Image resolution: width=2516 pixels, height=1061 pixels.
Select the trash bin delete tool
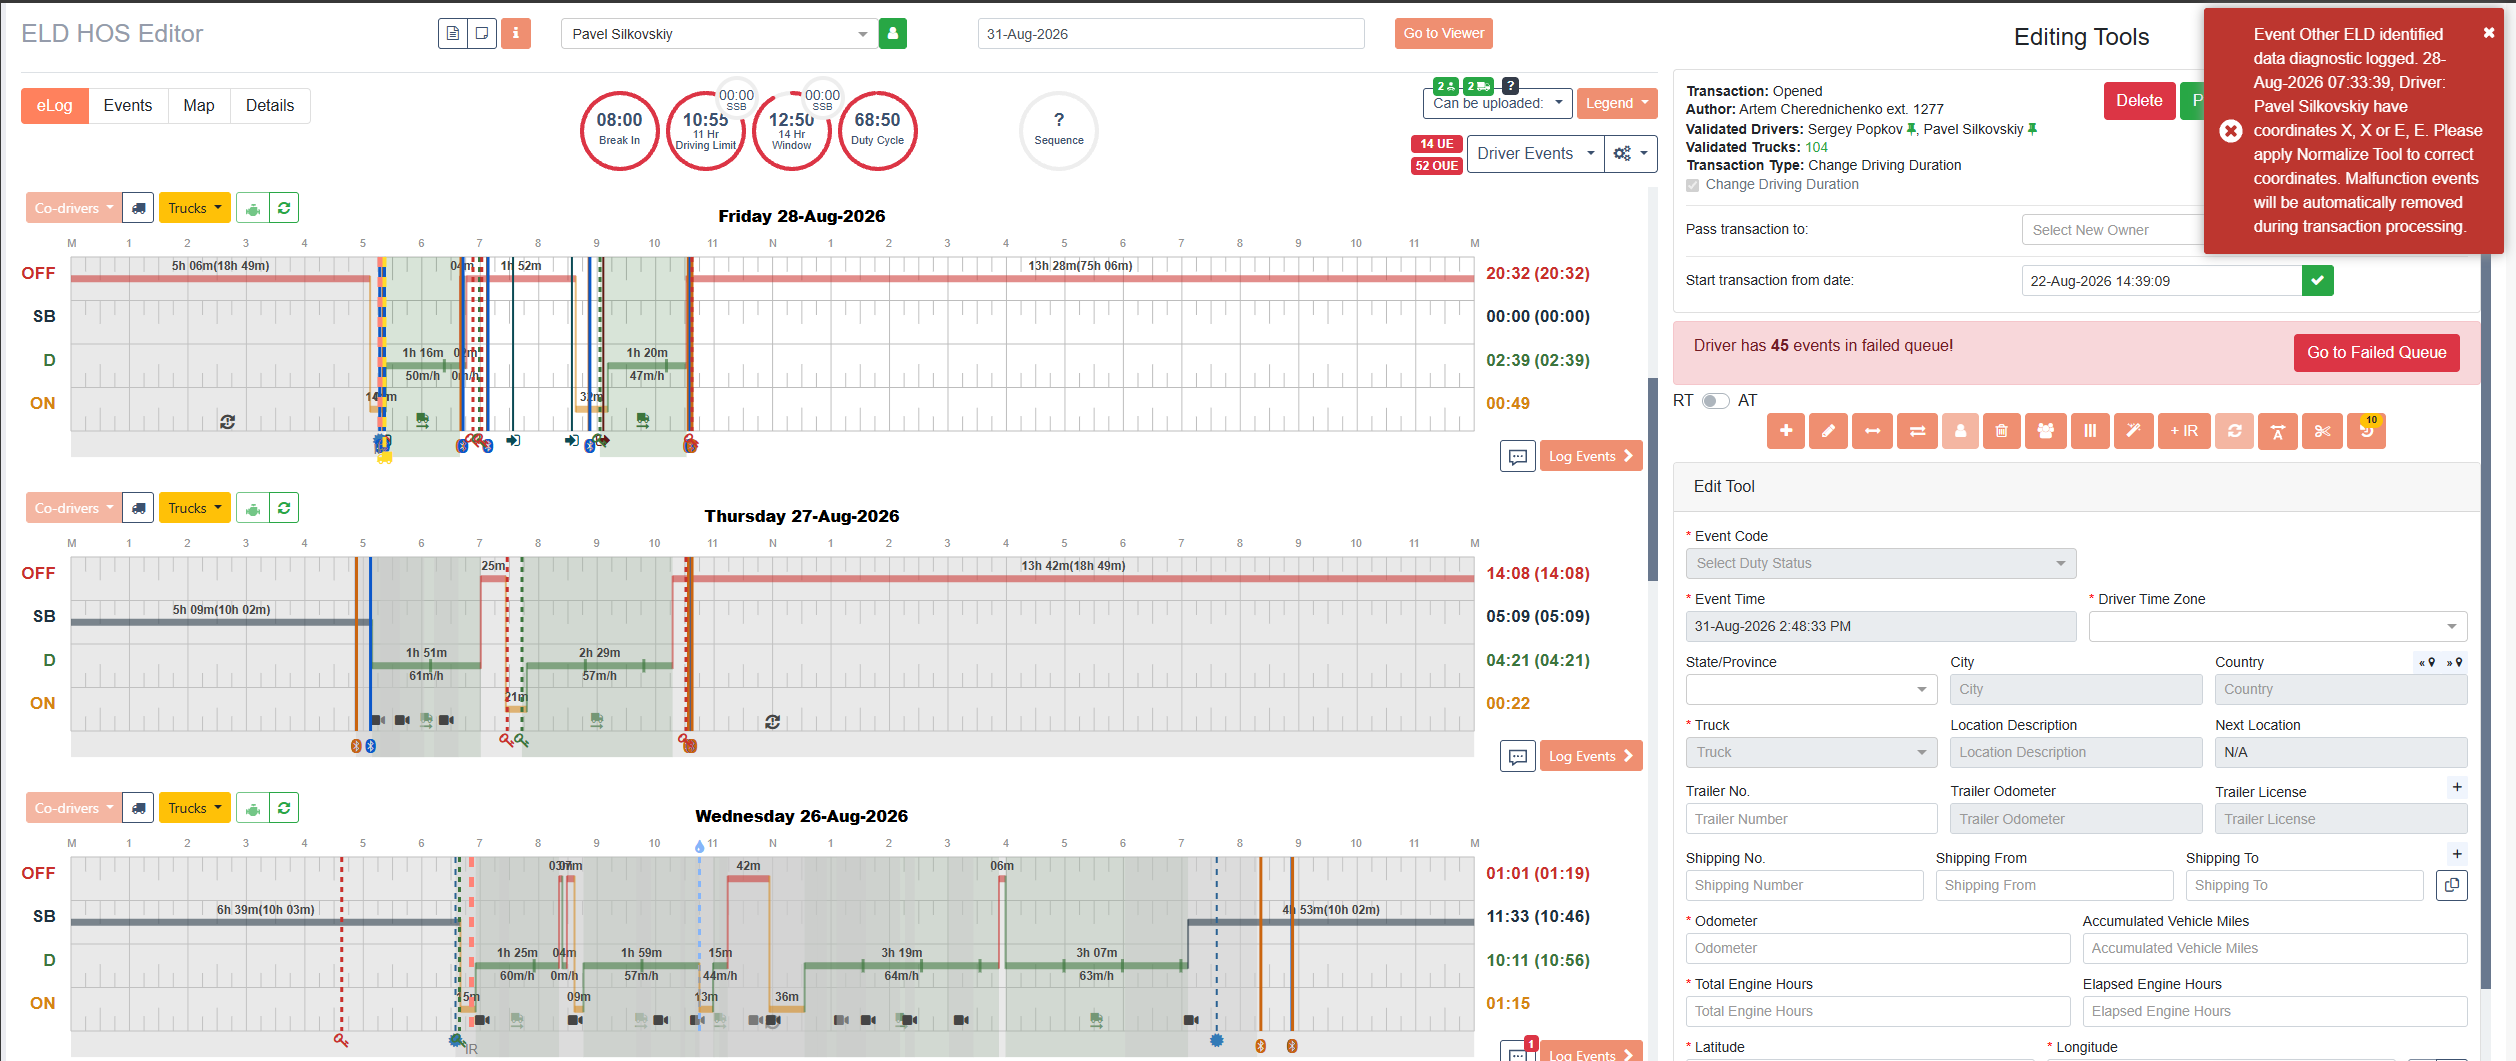tap(2001, 431)
